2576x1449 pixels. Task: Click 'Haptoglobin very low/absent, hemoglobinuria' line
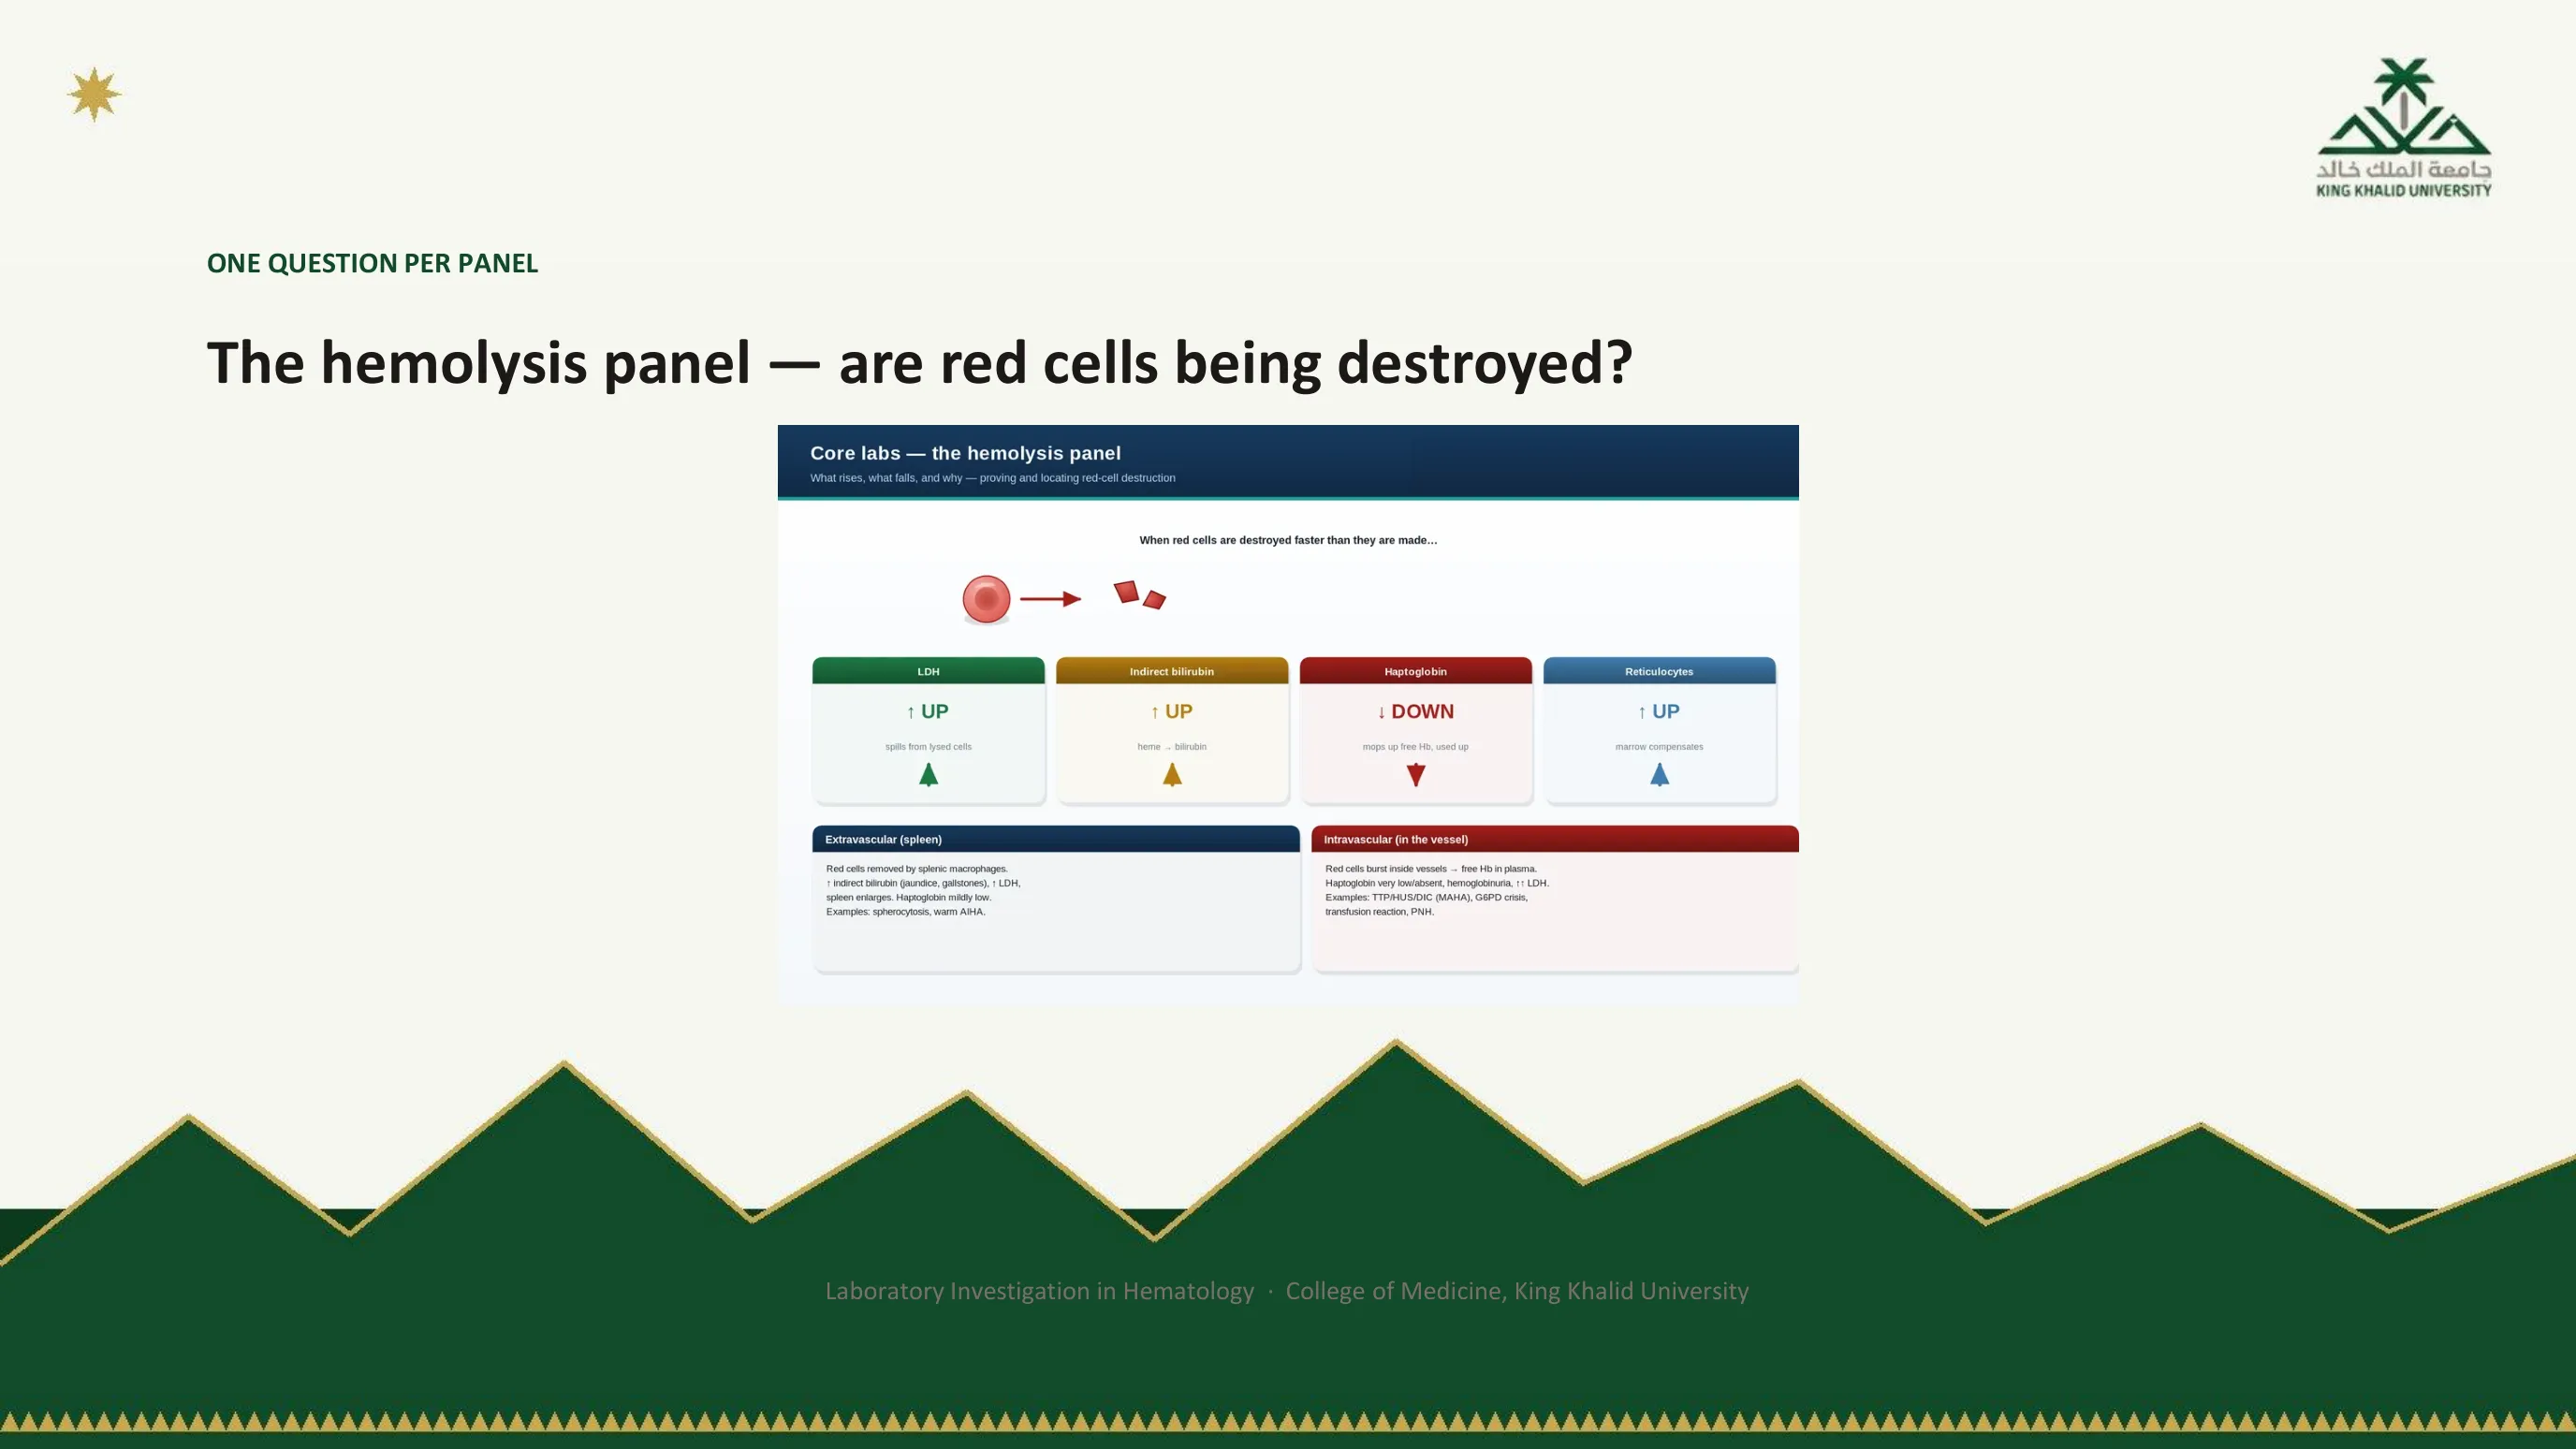click(x=1436, y=883)
